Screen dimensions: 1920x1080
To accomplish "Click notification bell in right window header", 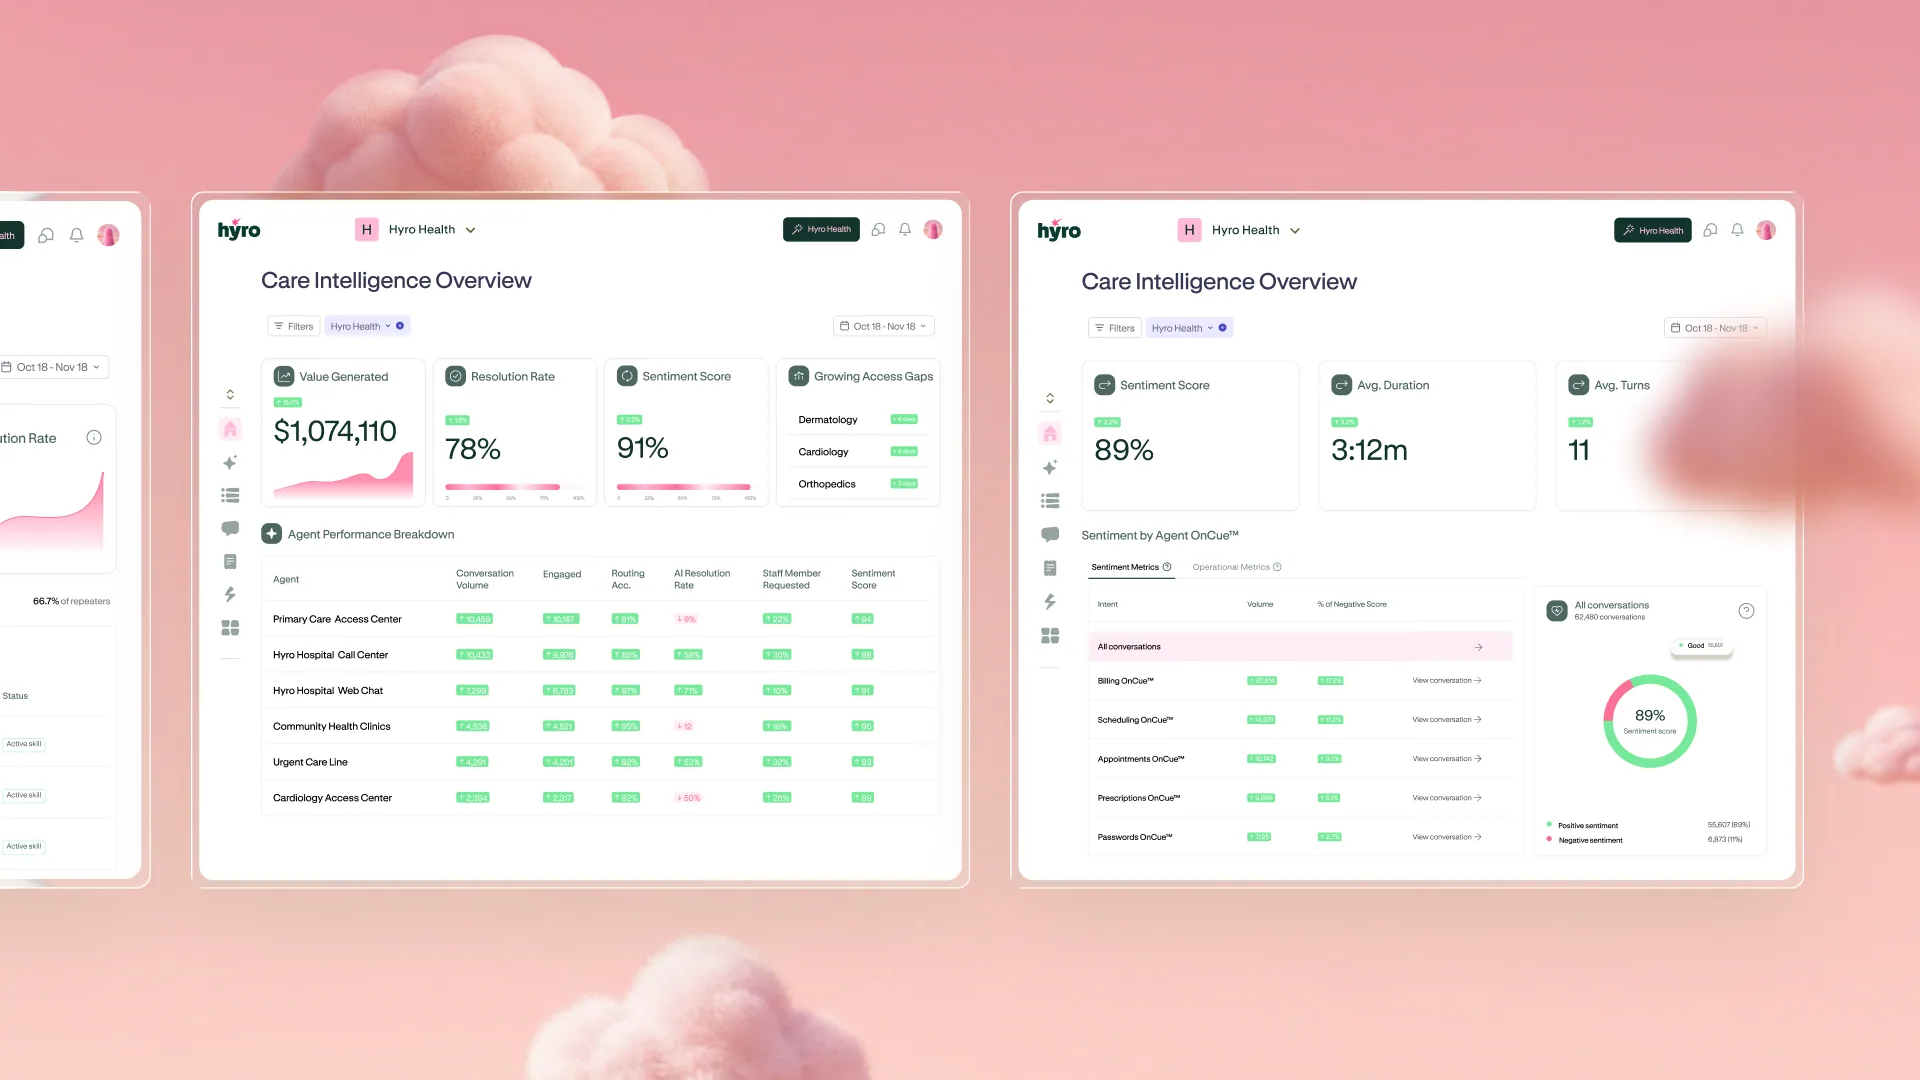I will (x=1738, y=230).
